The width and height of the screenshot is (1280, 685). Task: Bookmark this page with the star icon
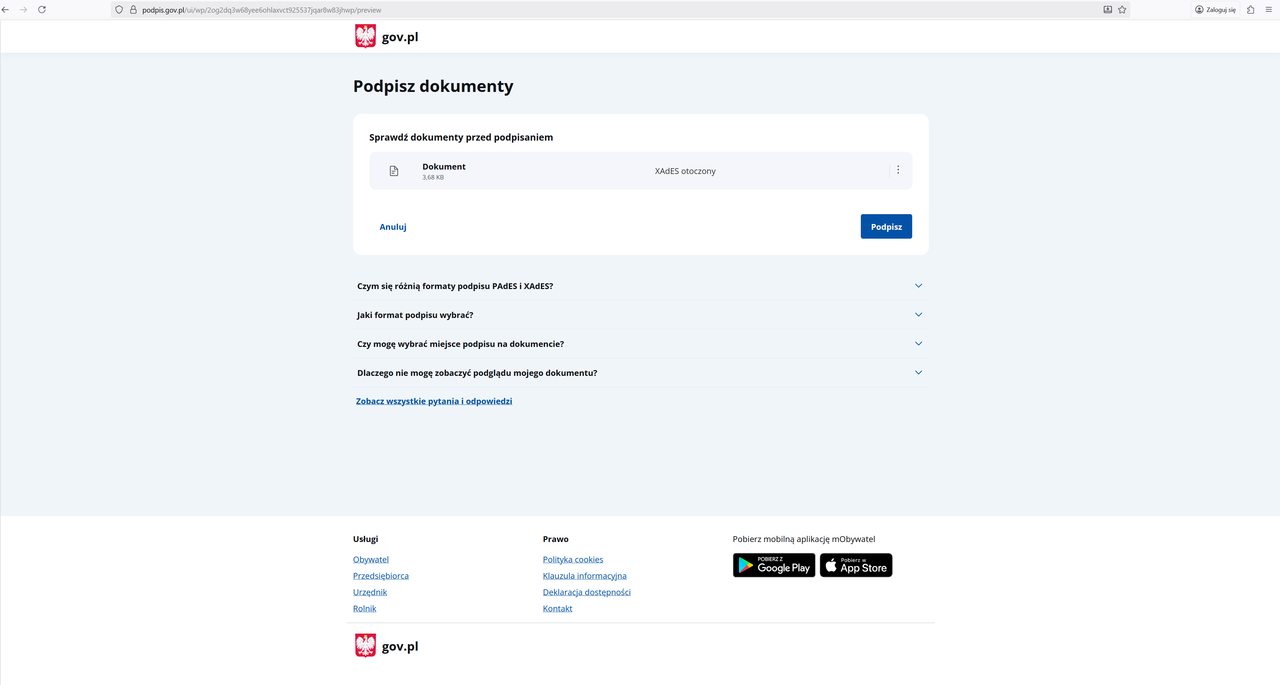pos(1122,9)
